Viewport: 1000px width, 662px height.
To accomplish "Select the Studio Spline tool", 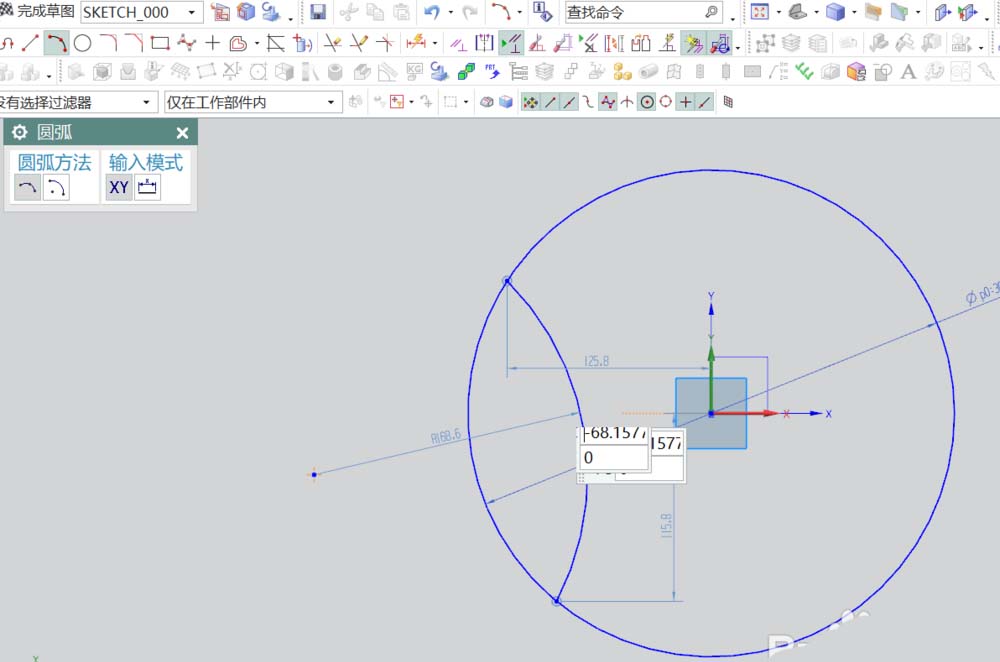I will click(x=186, y=43).
